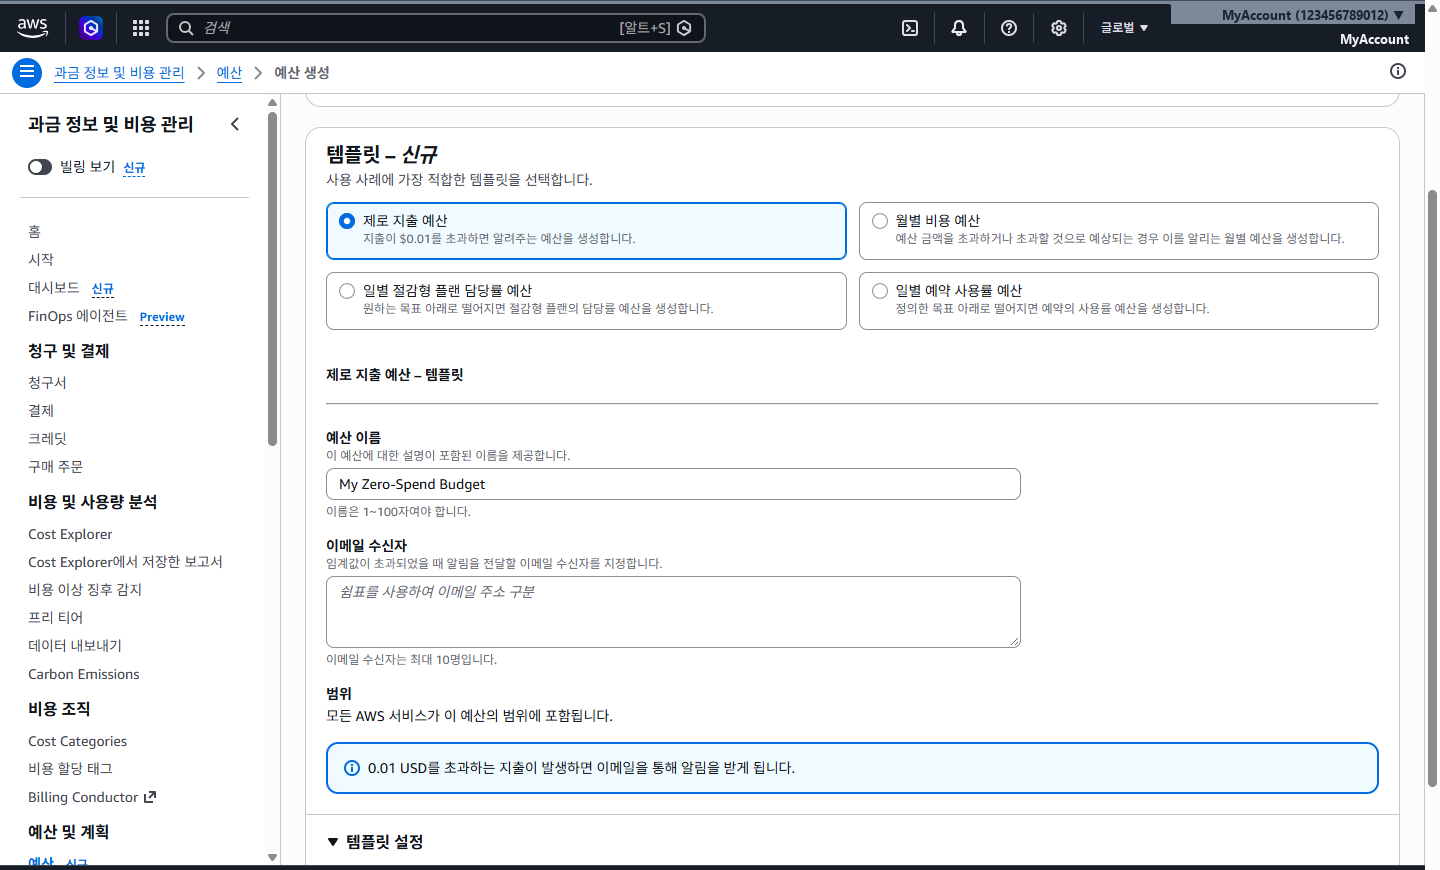The width and height of the screenshot is (1440, 870).
Task: Open Cost Categories in the sidebar
Action: 77,741
